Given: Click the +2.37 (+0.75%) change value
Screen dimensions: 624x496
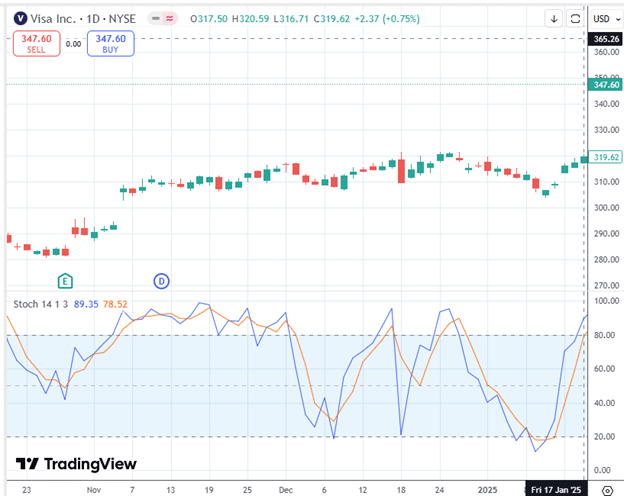Looking at the screenshot, I should 387,19.
